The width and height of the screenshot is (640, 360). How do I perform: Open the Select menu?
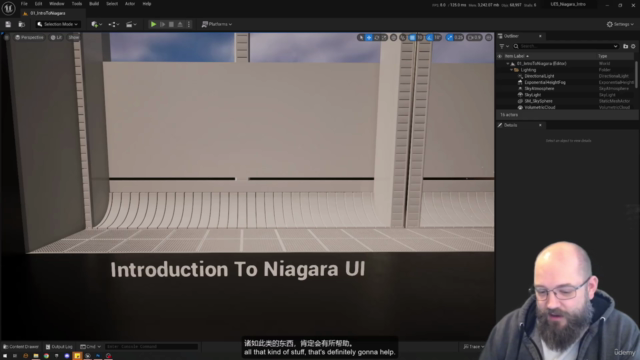pyautogui.click(x=112, y=4)
